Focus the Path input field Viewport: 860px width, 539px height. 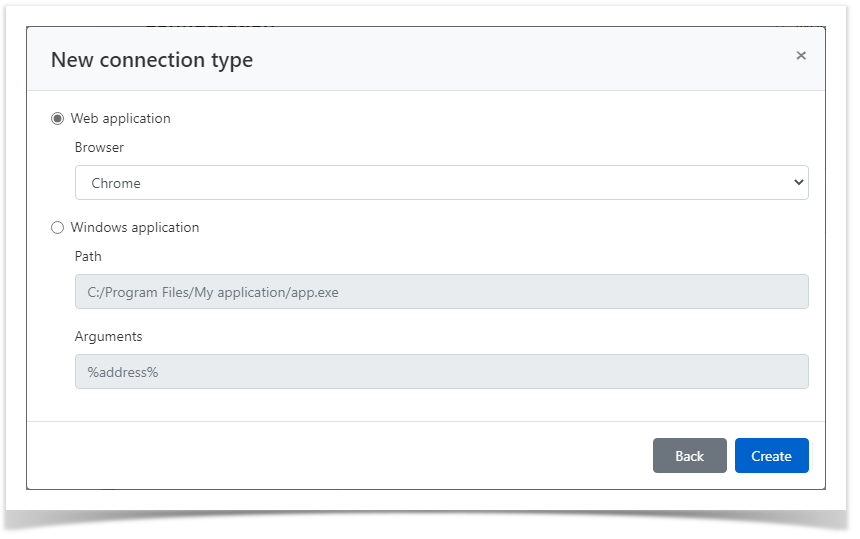(x=441, y=291)
